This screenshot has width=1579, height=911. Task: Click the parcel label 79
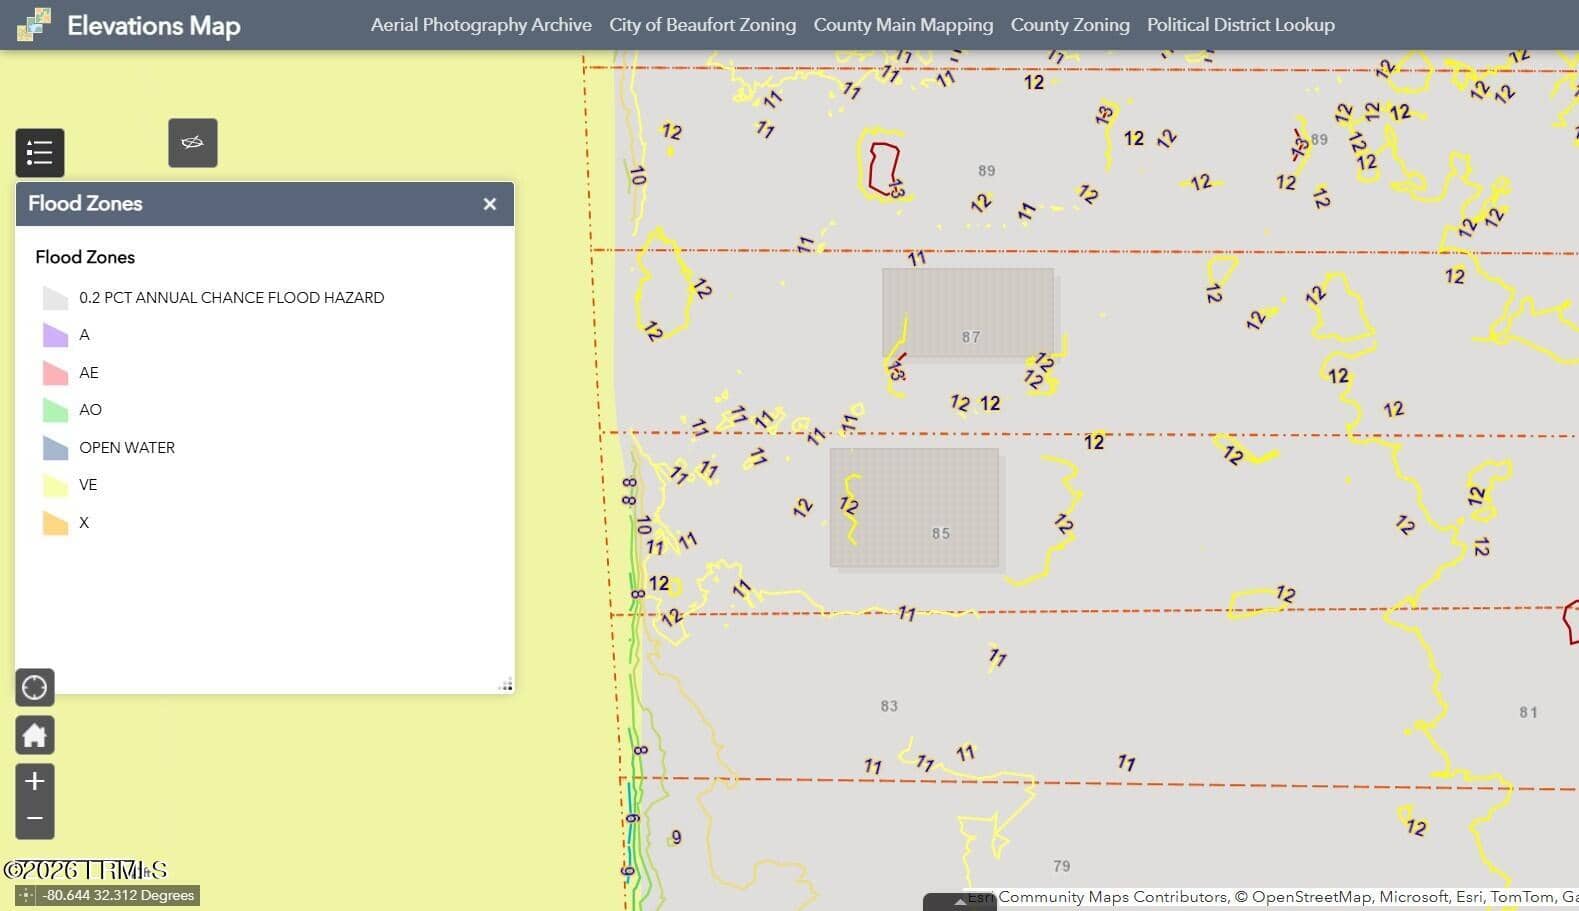(1062, 866)
